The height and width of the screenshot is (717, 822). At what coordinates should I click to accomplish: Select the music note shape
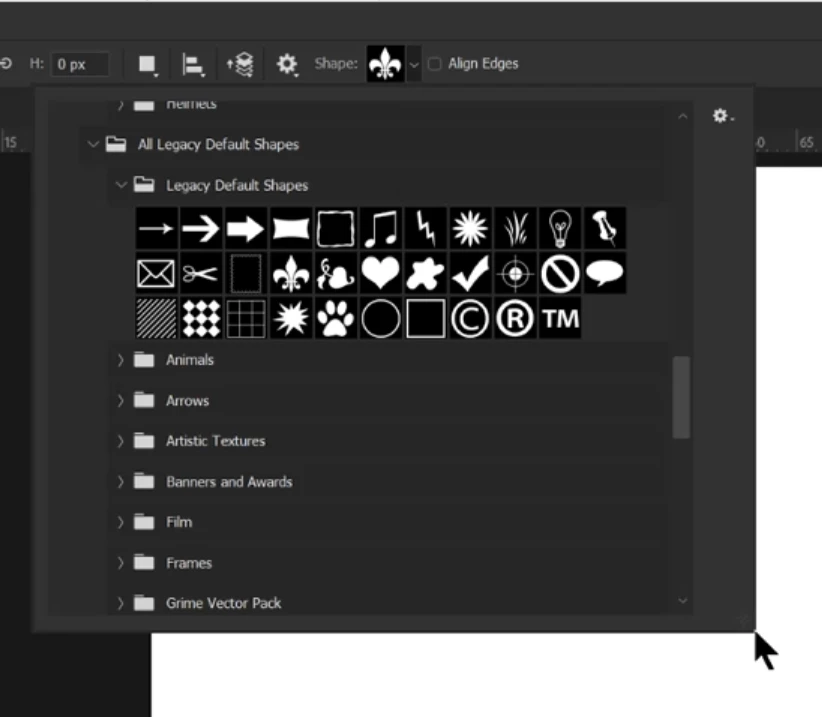381,228
